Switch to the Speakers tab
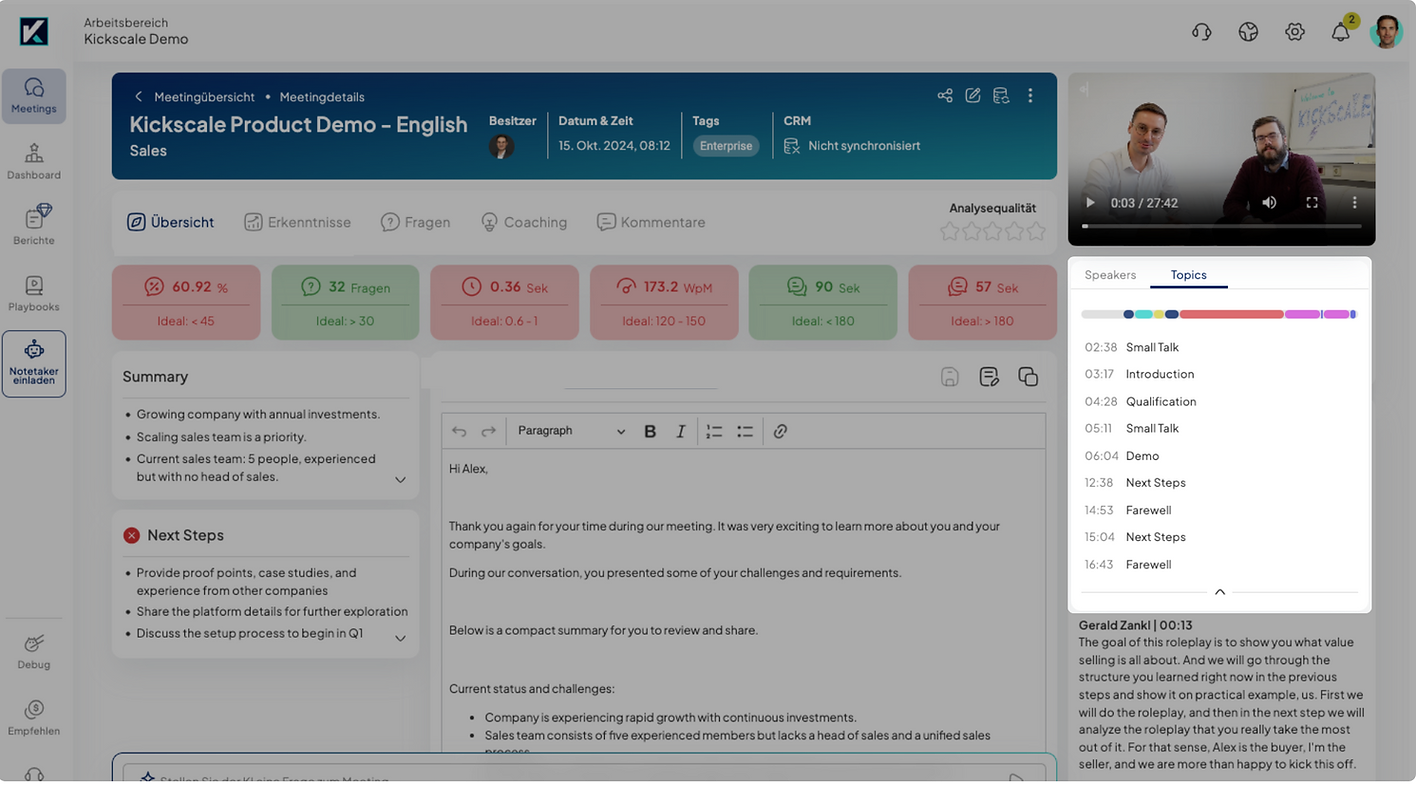 pos(1110,275)
